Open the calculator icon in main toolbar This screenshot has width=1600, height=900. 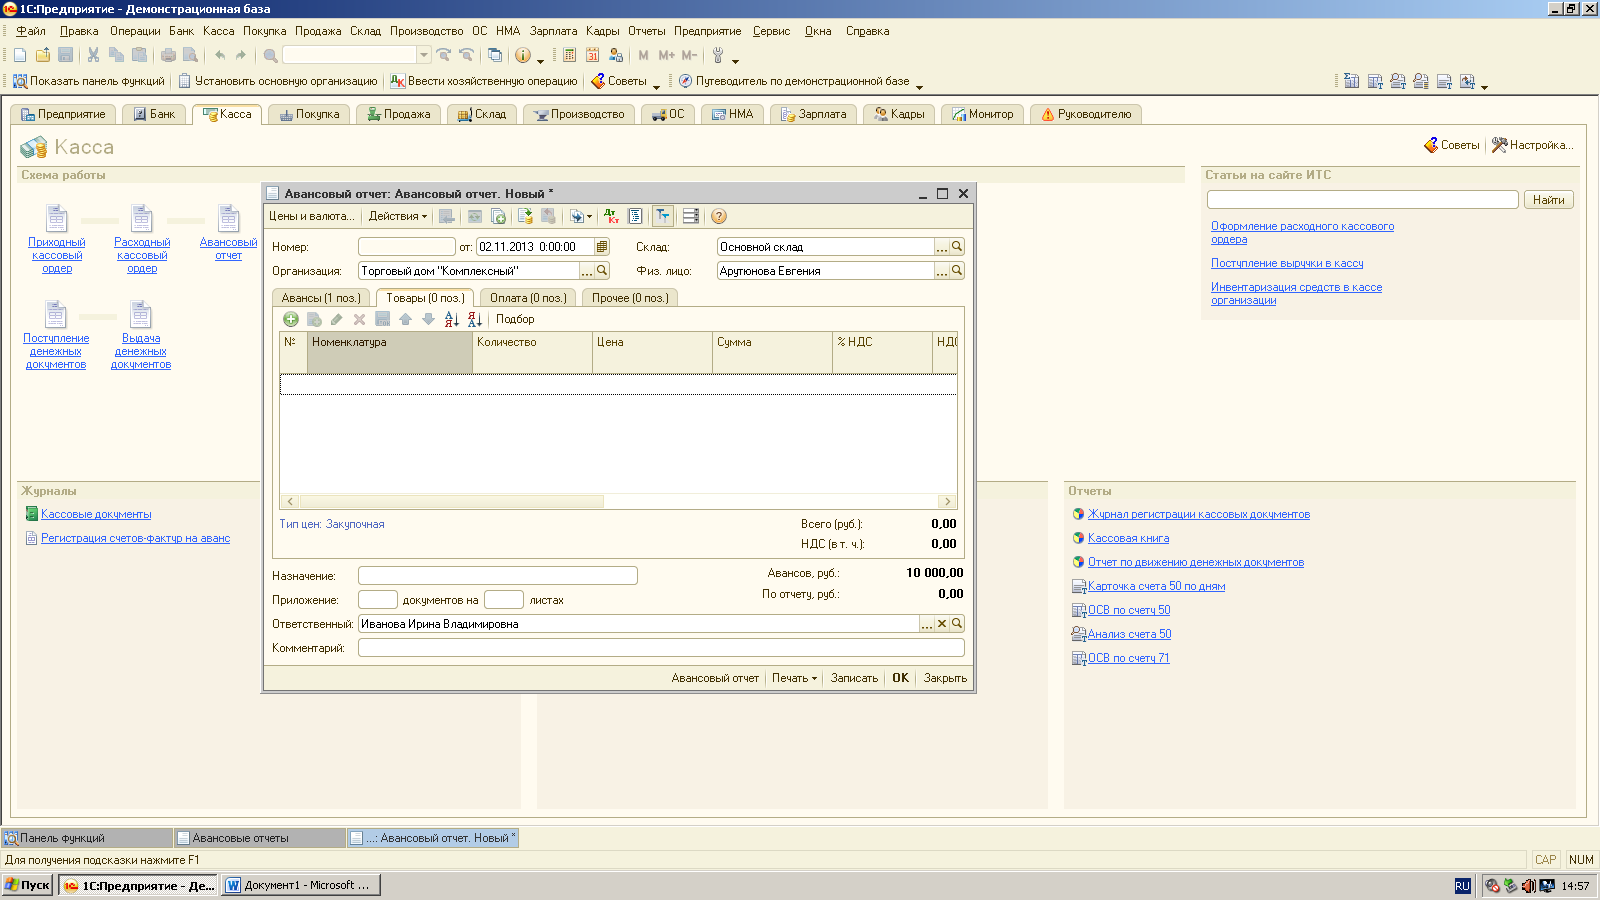pos(569,55)
